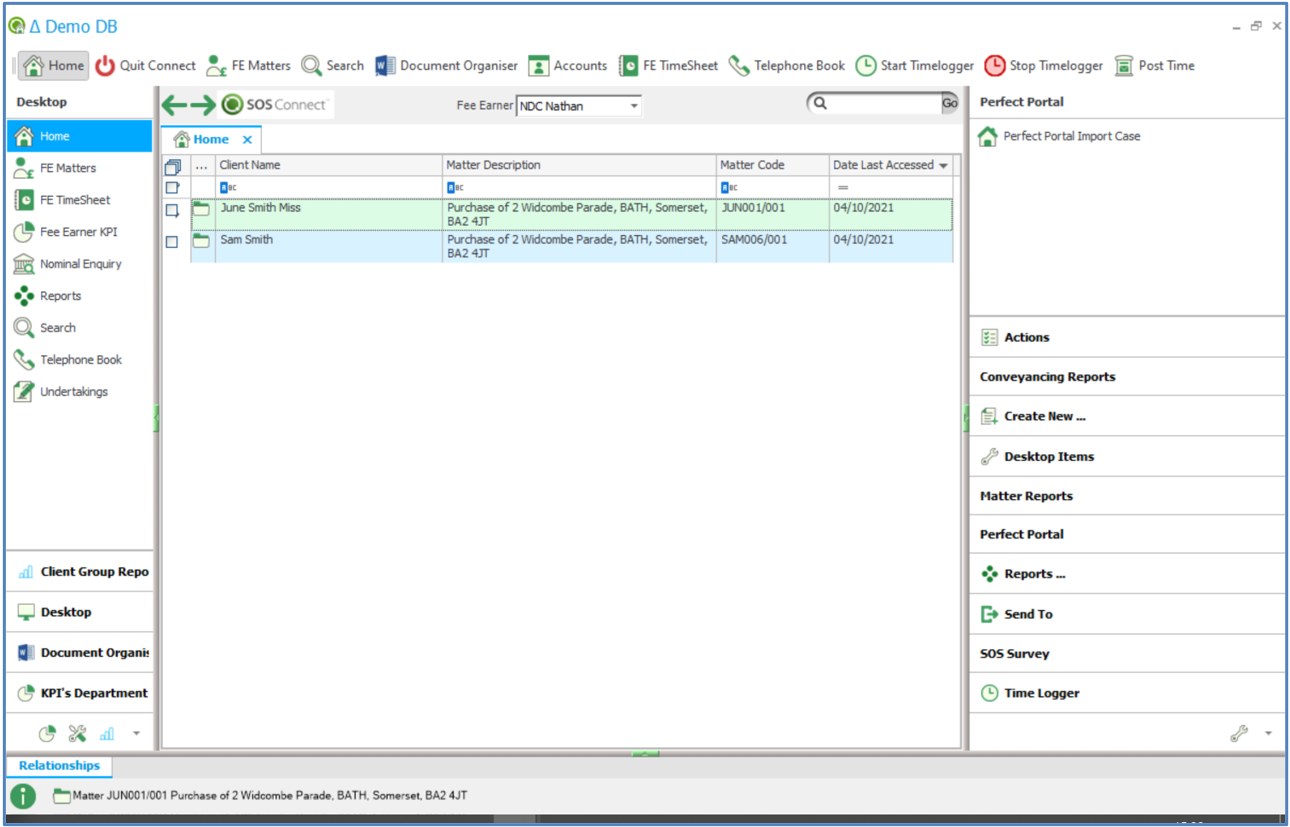Screen dimensions: 1290x827
Task: Toggle the select-all checkbox in filter row
Action: [172, 187]
